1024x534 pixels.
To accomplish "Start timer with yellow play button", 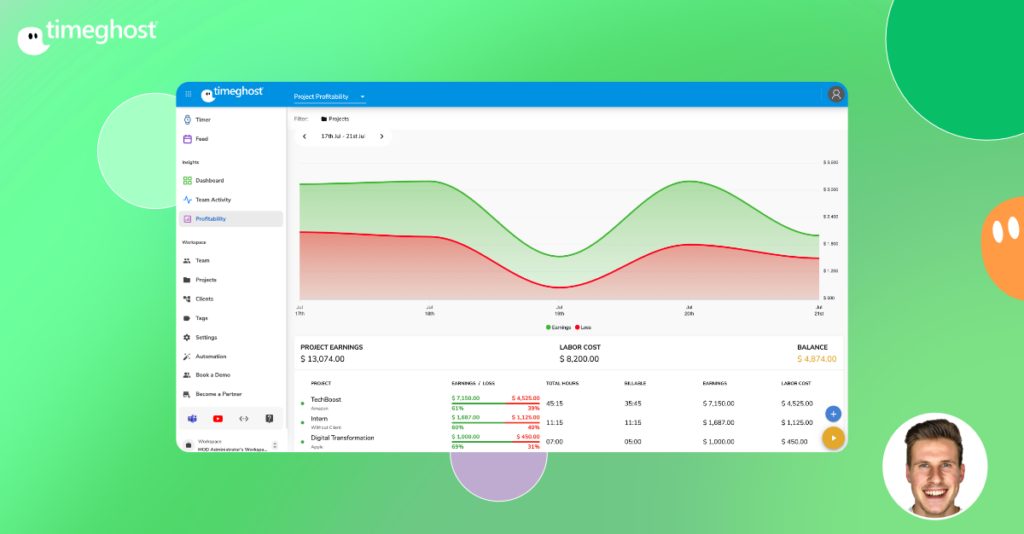I will point(833,437).
